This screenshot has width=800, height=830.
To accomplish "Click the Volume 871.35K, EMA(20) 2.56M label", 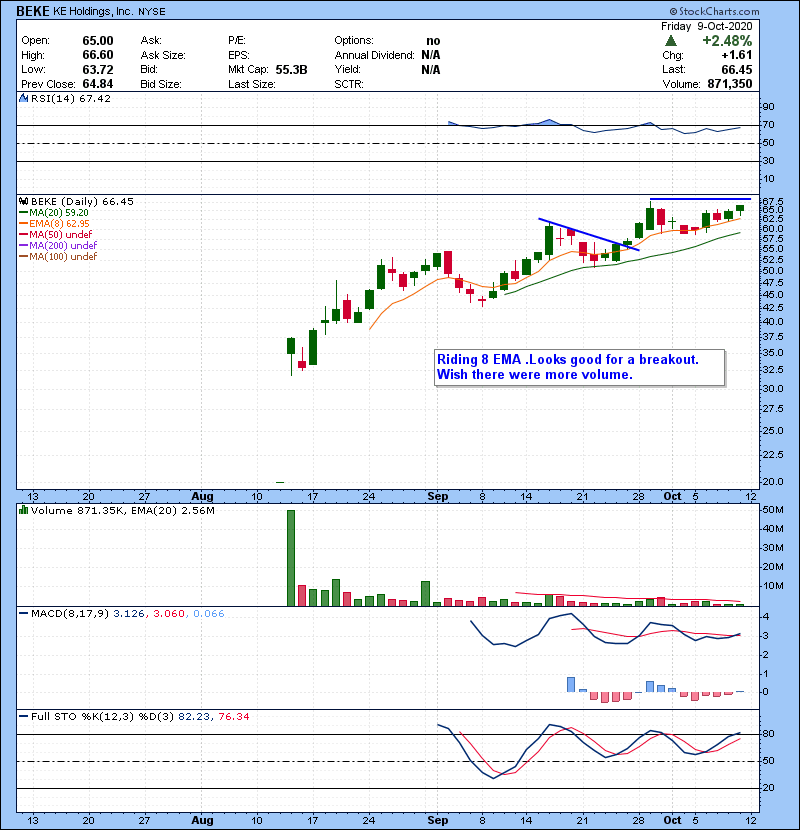I will click(x=123, y=511).
